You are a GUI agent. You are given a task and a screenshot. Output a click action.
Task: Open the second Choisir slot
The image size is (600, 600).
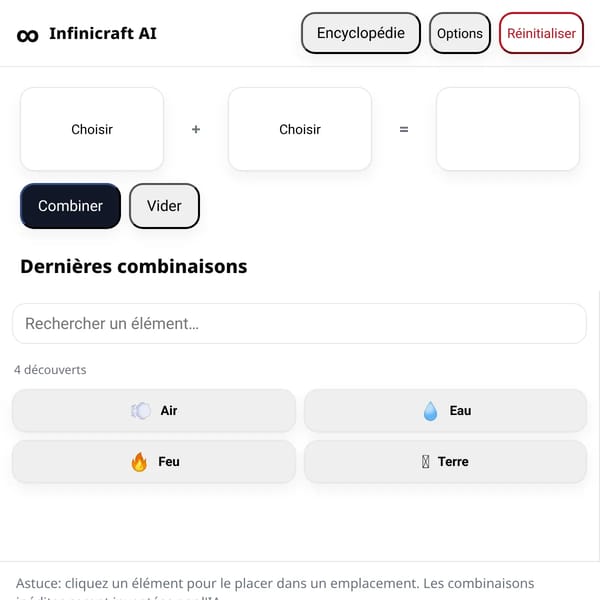coord(300,129)
